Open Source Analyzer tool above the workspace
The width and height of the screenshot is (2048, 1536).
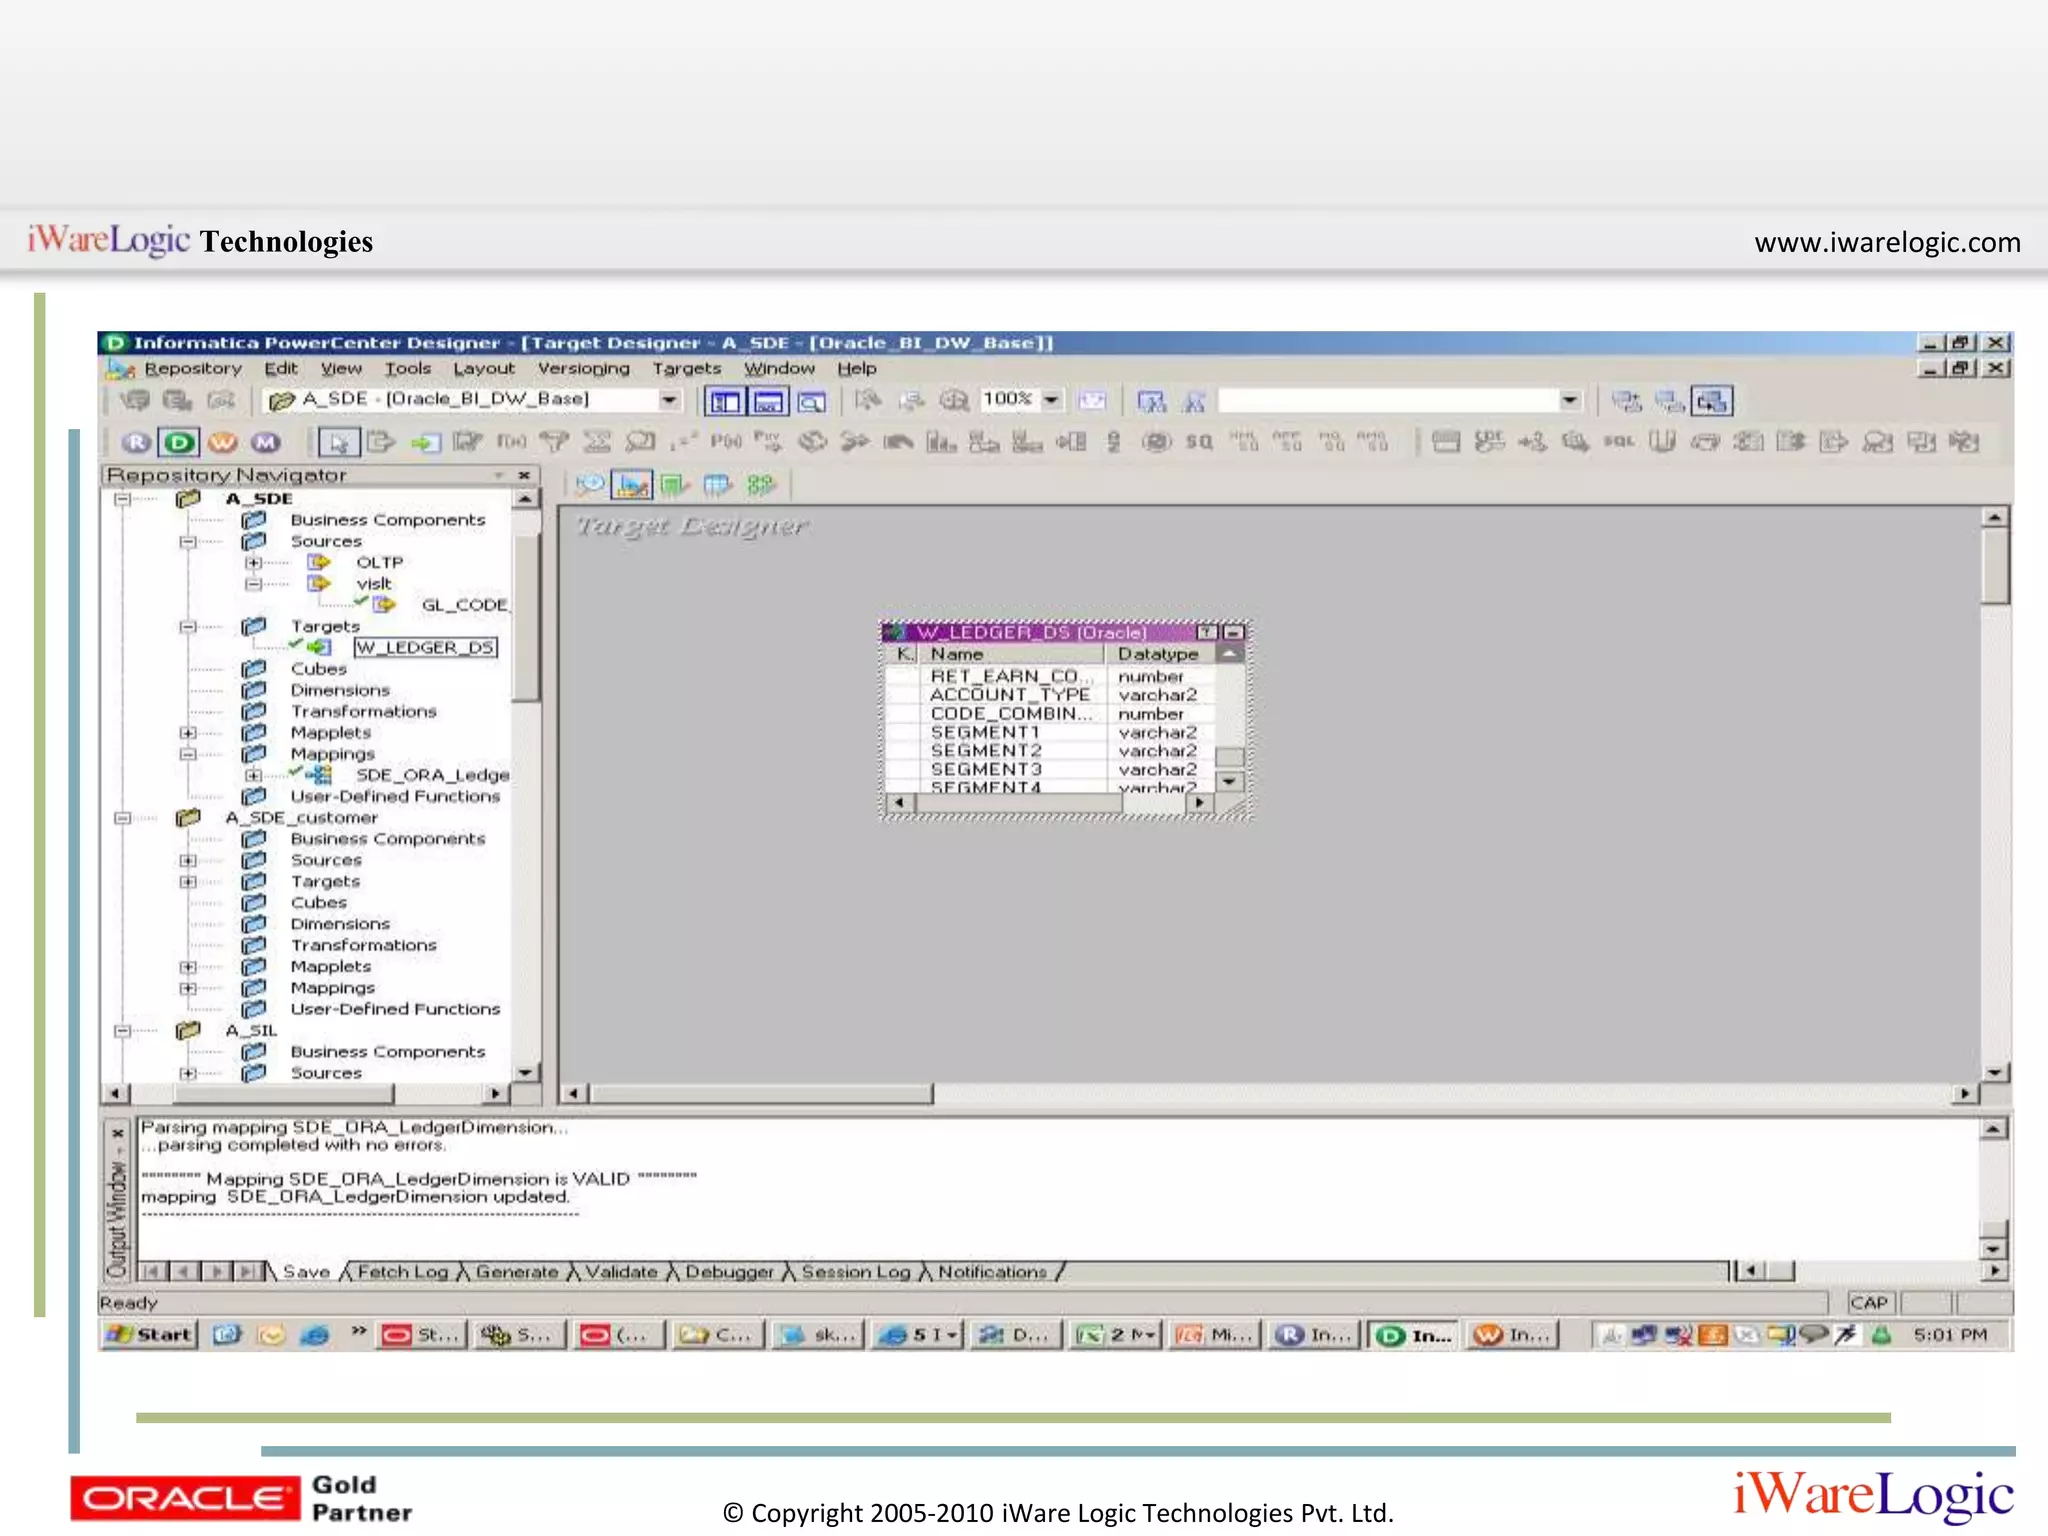pyautogui.click(x=590, y=486)
